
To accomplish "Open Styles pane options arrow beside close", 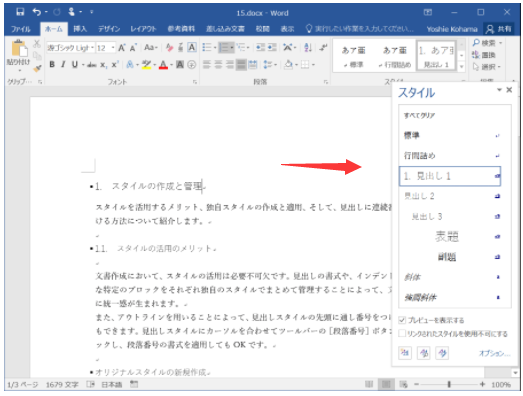I will coord(499,90).
